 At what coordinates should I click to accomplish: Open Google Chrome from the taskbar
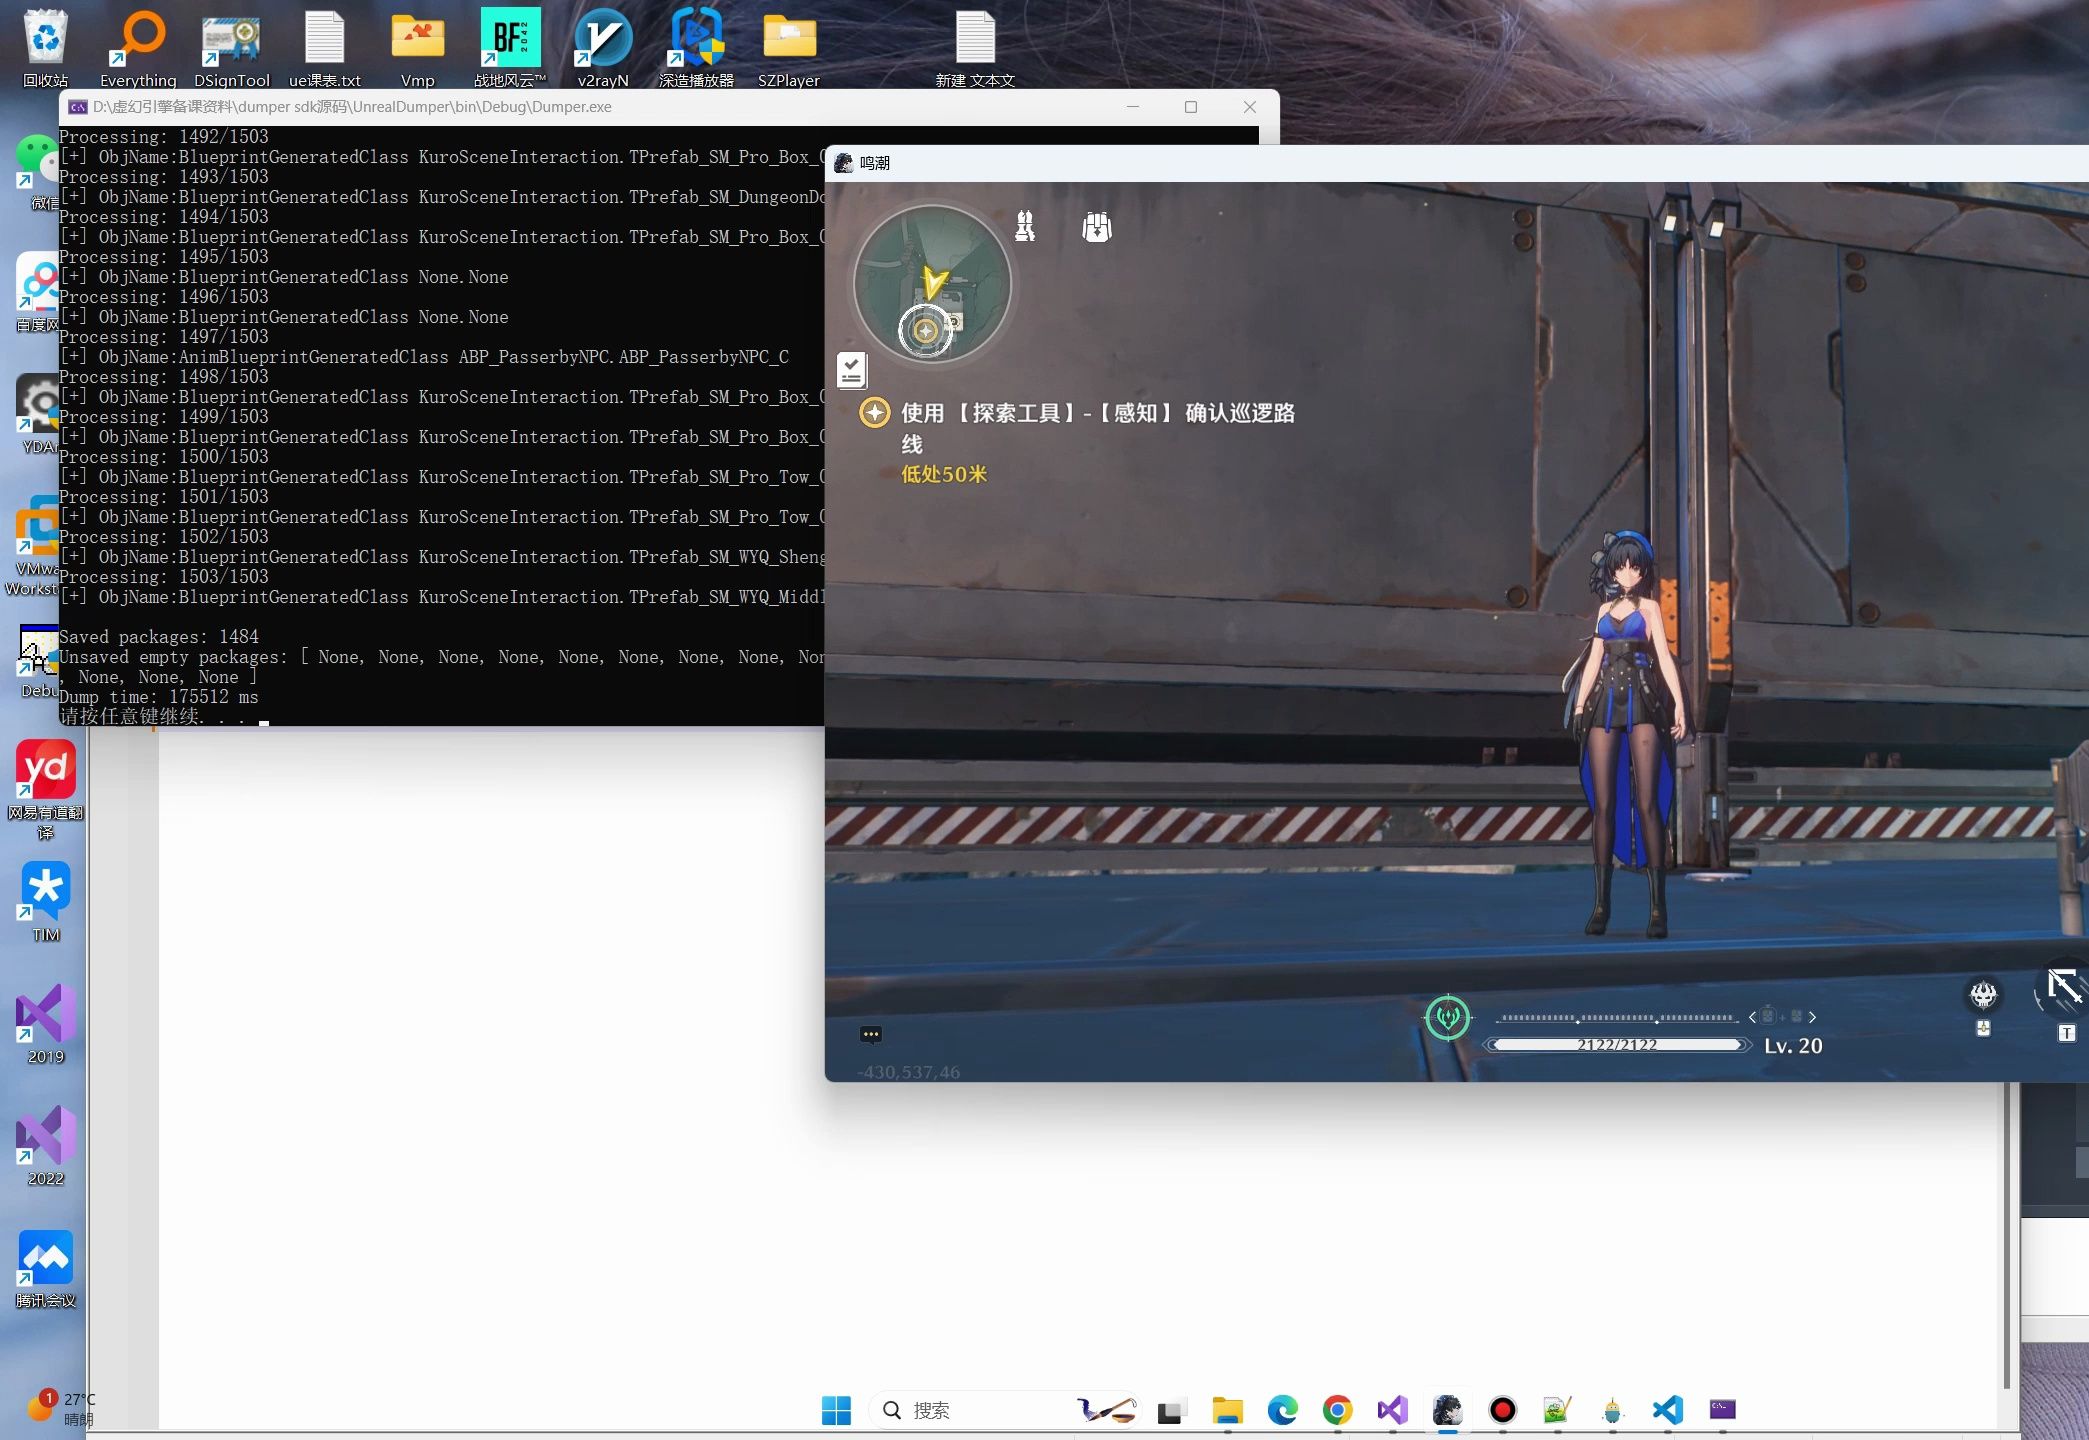1337,1410
